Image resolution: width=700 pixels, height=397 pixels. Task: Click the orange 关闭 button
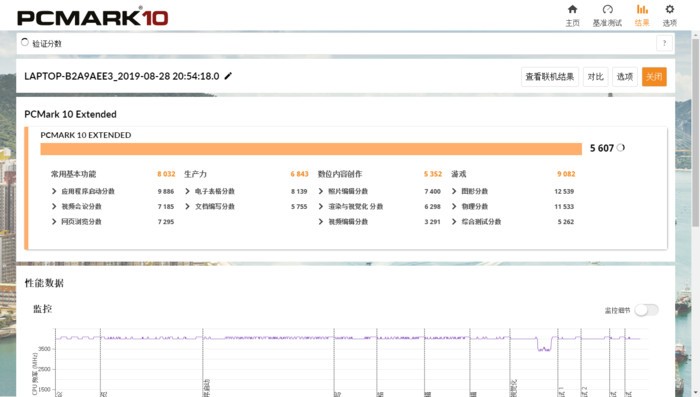tap(654, 77)
